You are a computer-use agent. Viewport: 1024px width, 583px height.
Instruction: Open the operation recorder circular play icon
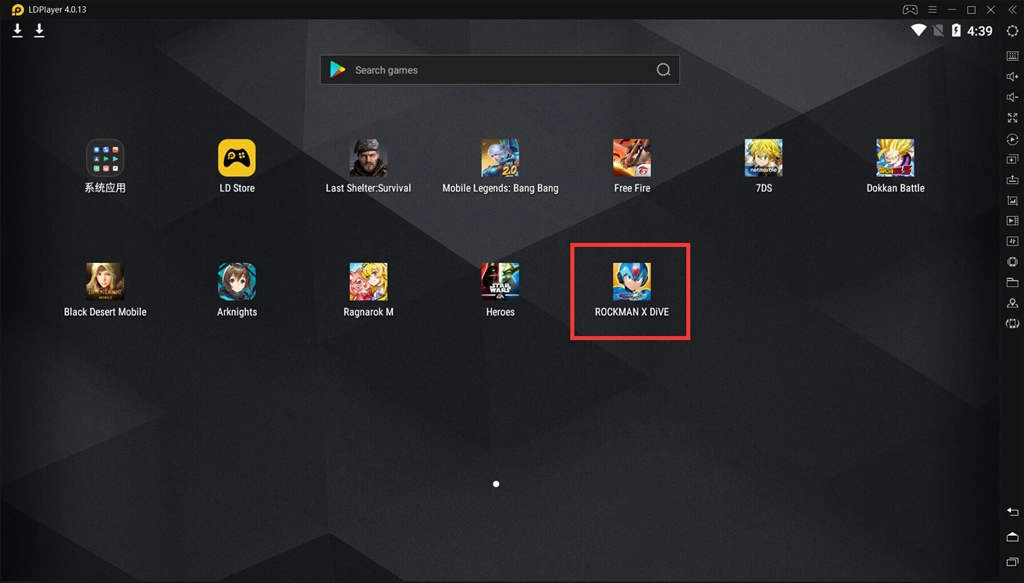pyautogui.click(x=1012, y=139)
